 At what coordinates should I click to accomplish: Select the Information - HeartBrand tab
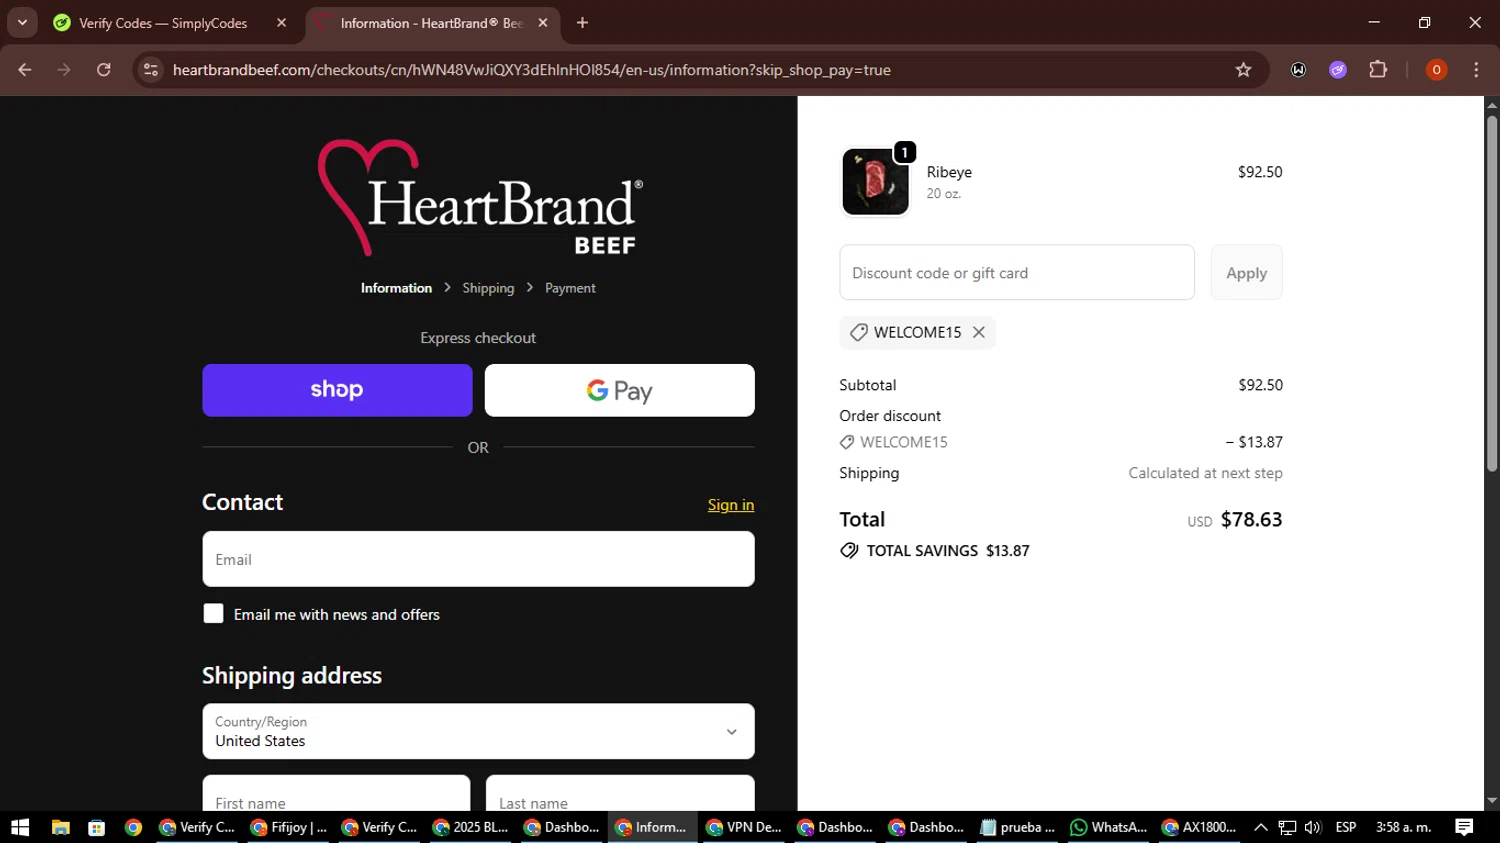tap(430, 23)
